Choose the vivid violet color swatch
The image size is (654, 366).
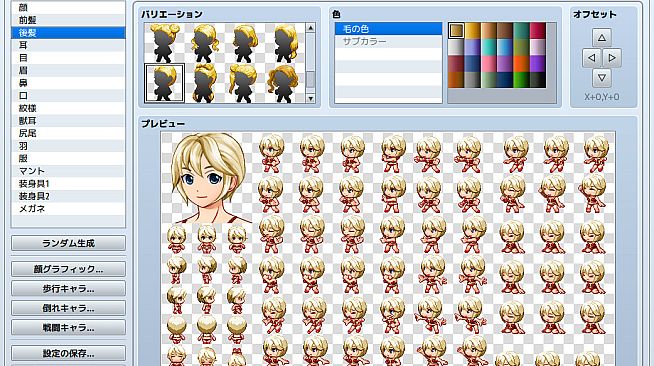tap(538, 63)
